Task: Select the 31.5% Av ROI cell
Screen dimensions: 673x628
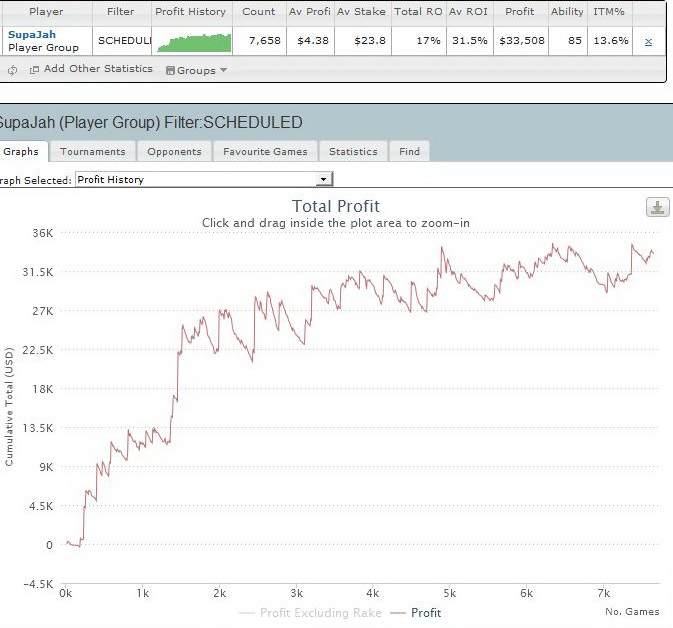Action: pyautogui.click(x=470, y=41)
